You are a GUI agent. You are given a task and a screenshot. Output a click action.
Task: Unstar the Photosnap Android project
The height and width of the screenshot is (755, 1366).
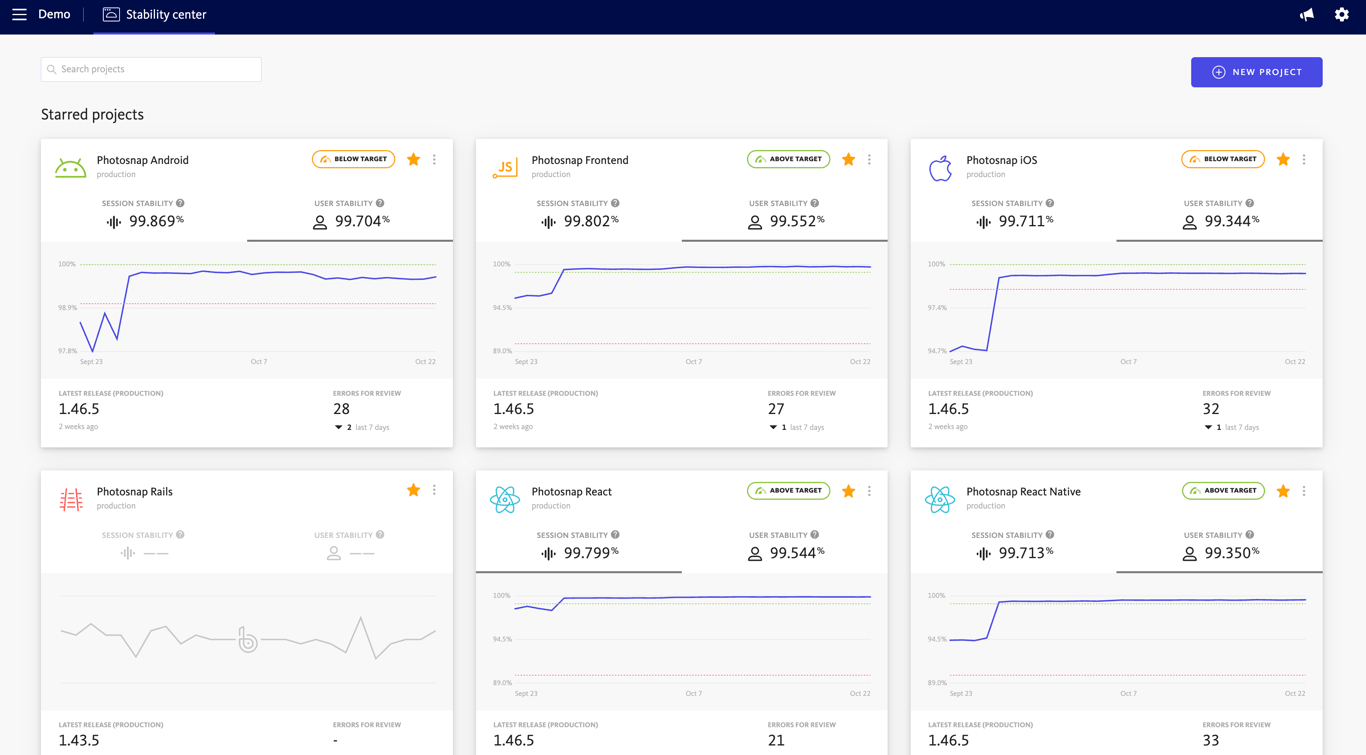[413, 159]
